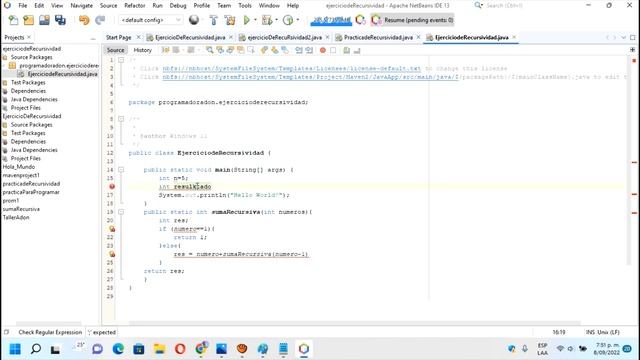Screen dimensions: 640x360
Task: Click the error marker on line 16
Action: pos(111,187)
